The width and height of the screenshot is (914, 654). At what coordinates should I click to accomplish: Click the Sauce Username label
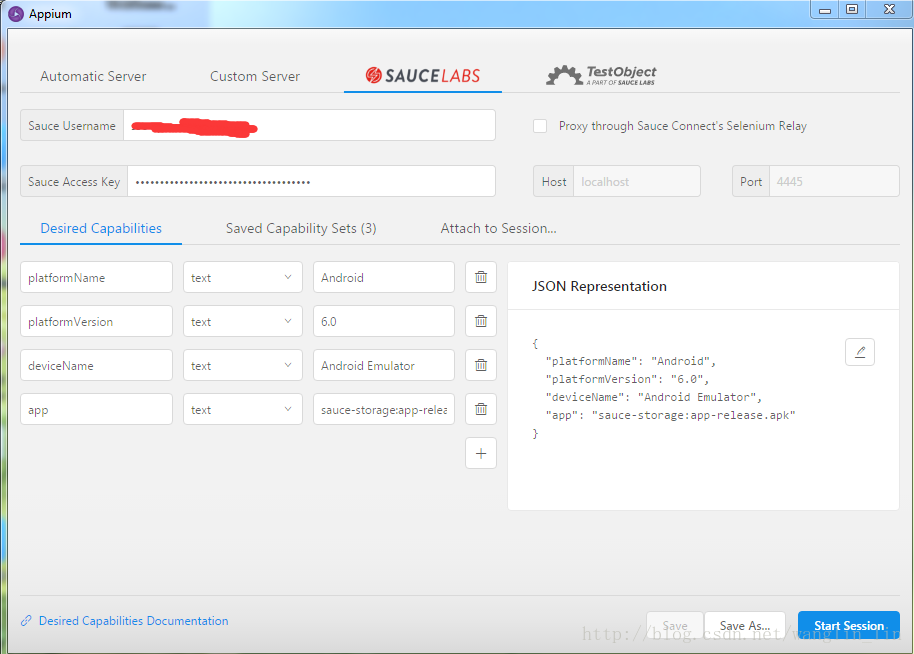[72, 125]
